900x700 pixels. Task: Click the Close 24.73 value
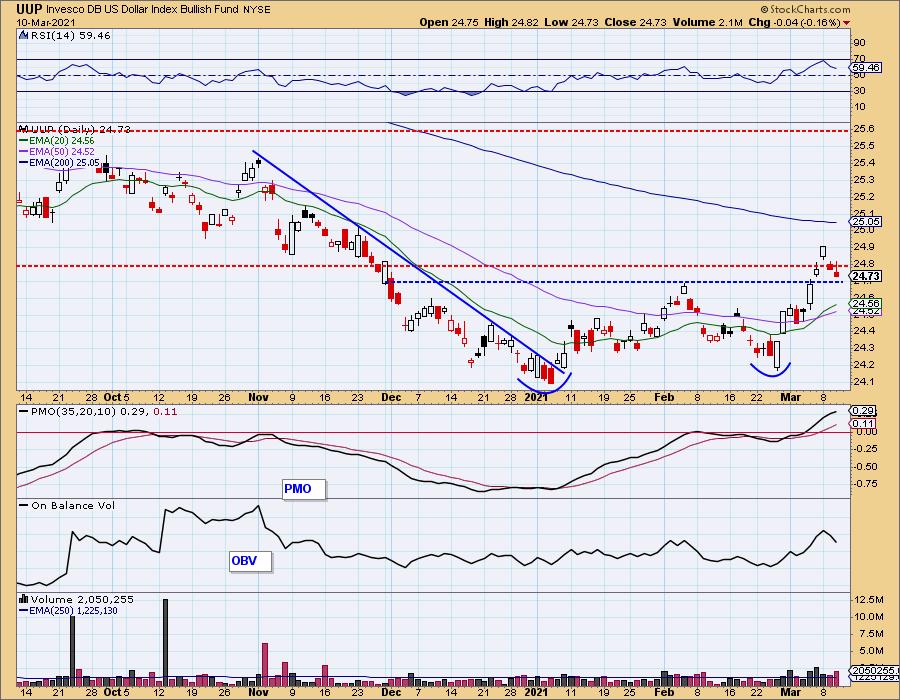635,22
